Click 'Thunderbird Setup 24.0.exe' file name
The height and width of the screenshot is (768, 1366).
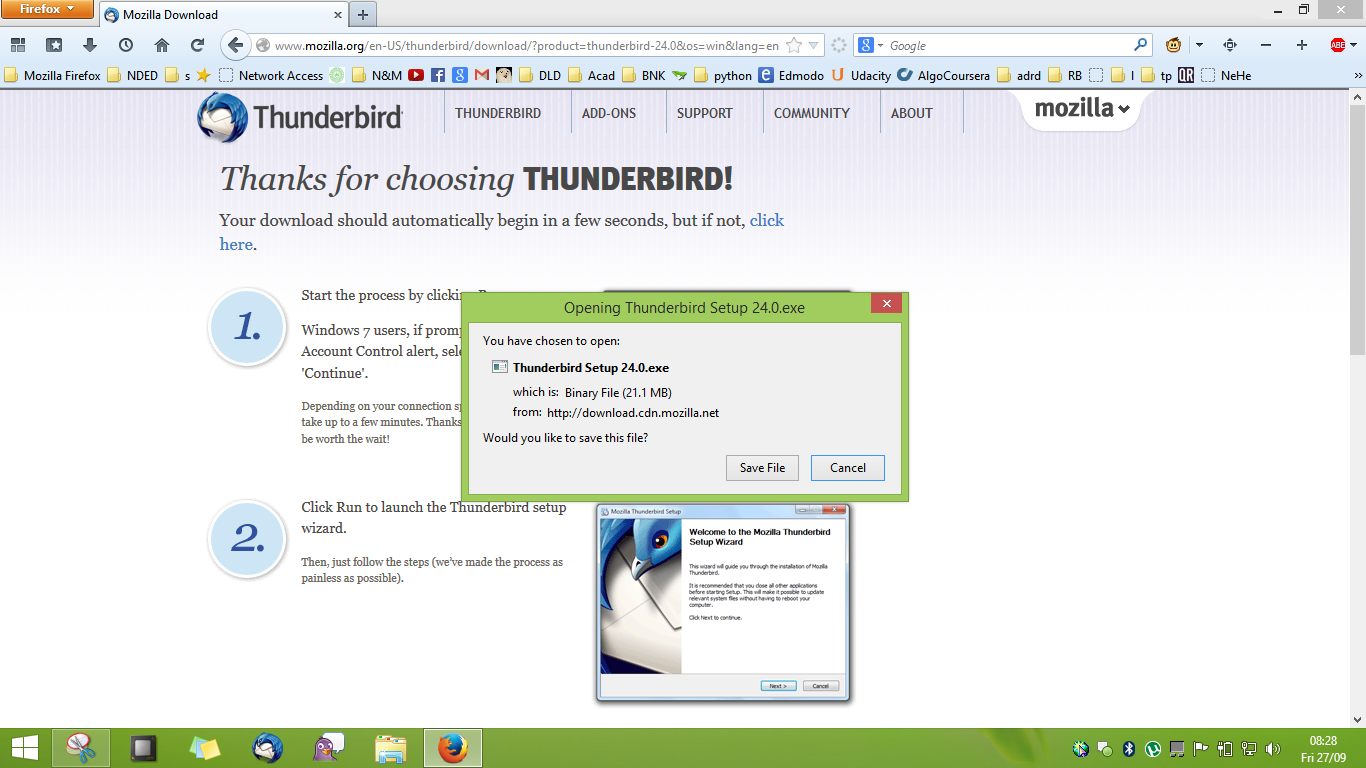point(591,367)
